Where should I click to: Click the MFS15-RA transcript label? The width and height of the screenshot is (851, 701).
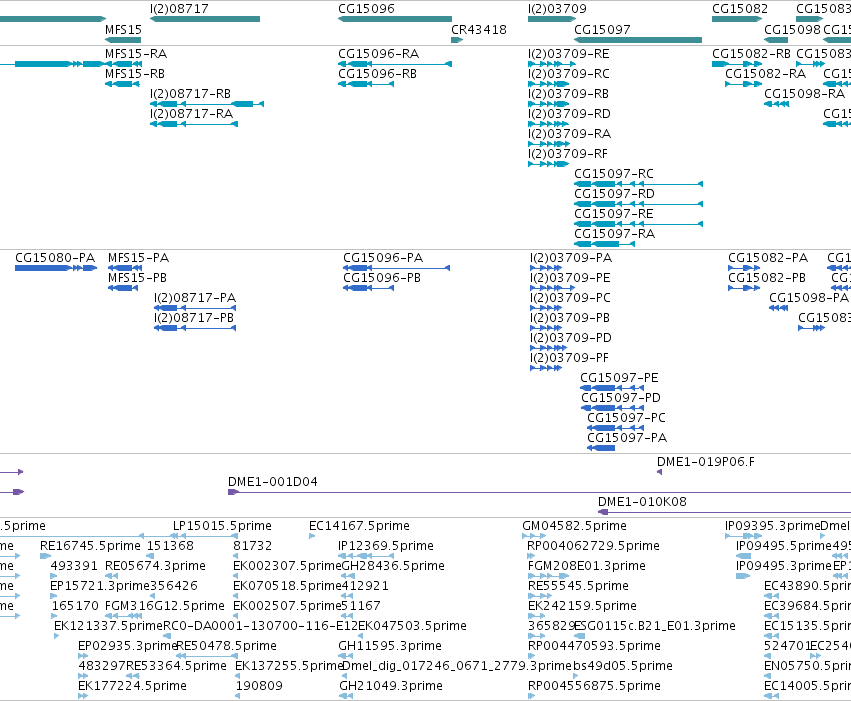pyautogui.click(x=136, y=54)
